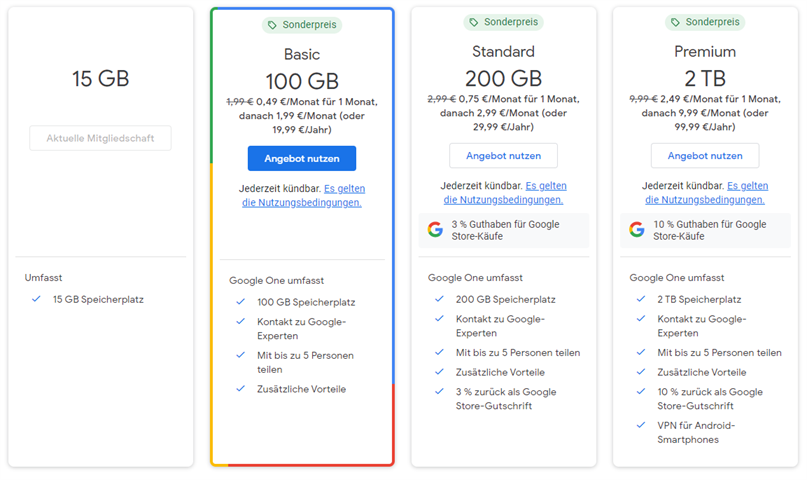
Task: Click checkmark next to 15 GB Speicherplatz
Action: tap(36, 299)
